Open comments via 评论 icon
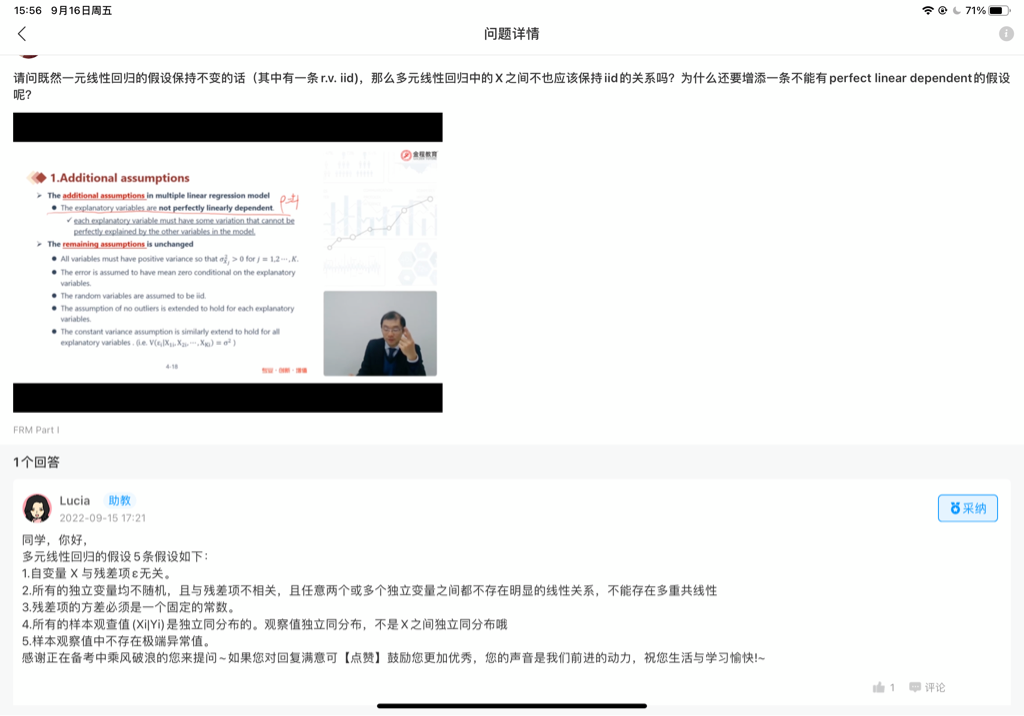This screenshot has width=1024, height=716. click(927, 687)
